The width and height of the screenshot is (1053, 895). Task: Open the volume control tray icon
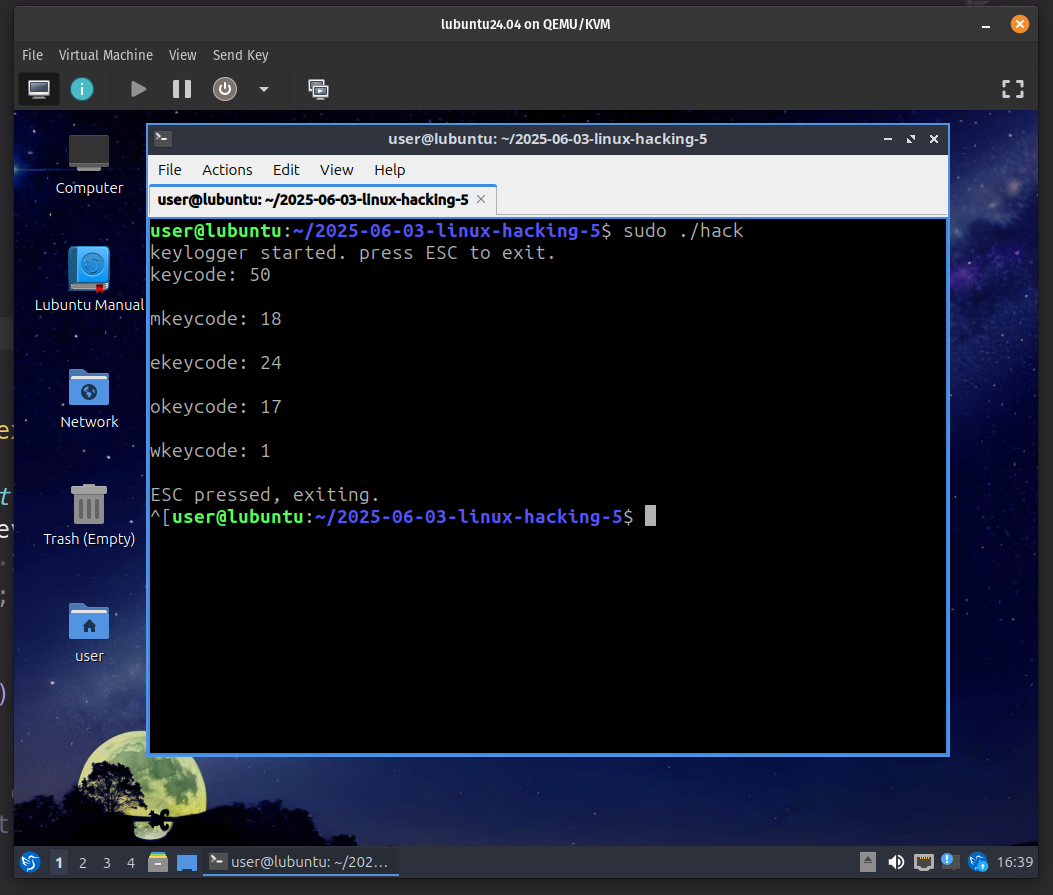(x=896, y=861)
